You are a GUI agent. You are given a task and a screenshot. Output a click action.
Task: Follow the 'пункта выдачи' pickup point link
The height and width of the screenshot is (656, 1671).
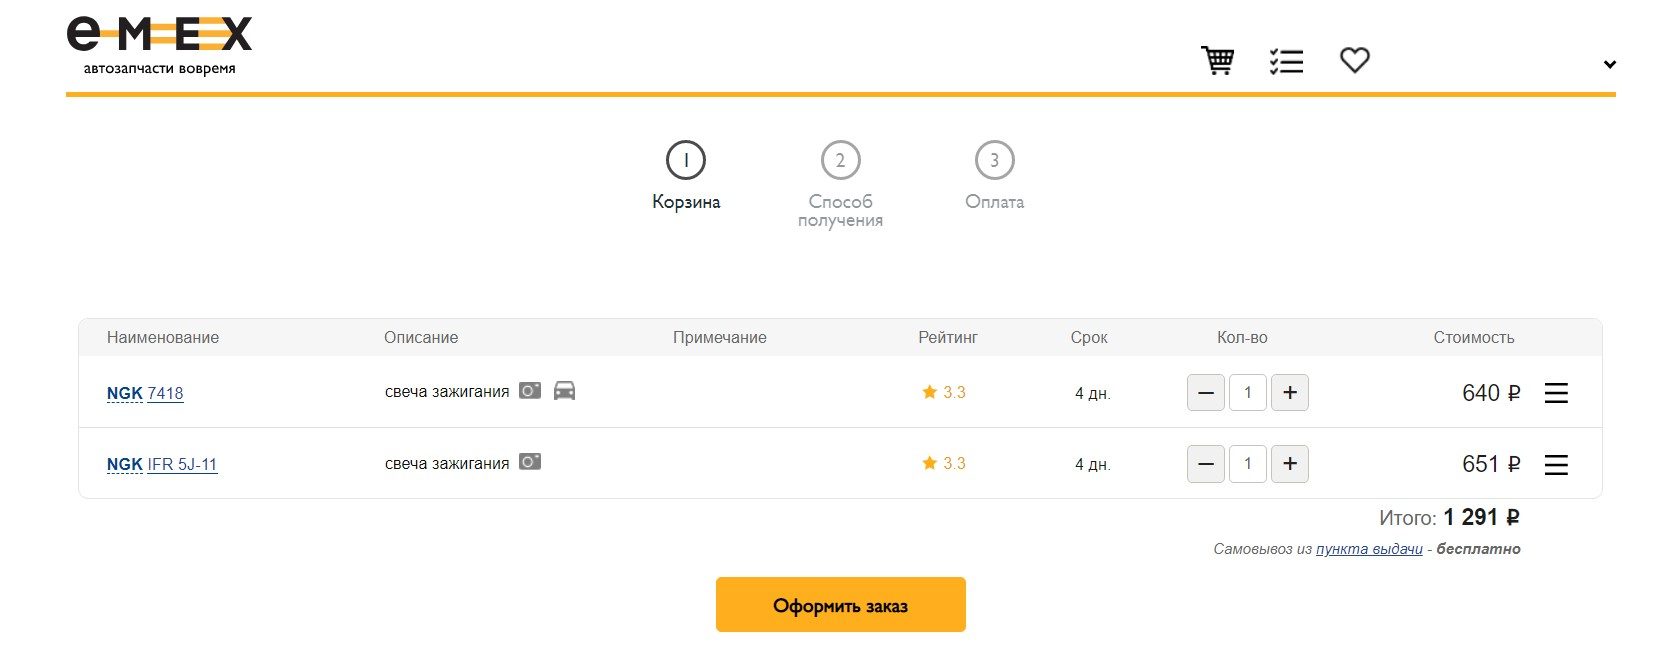coord(1369,549)
